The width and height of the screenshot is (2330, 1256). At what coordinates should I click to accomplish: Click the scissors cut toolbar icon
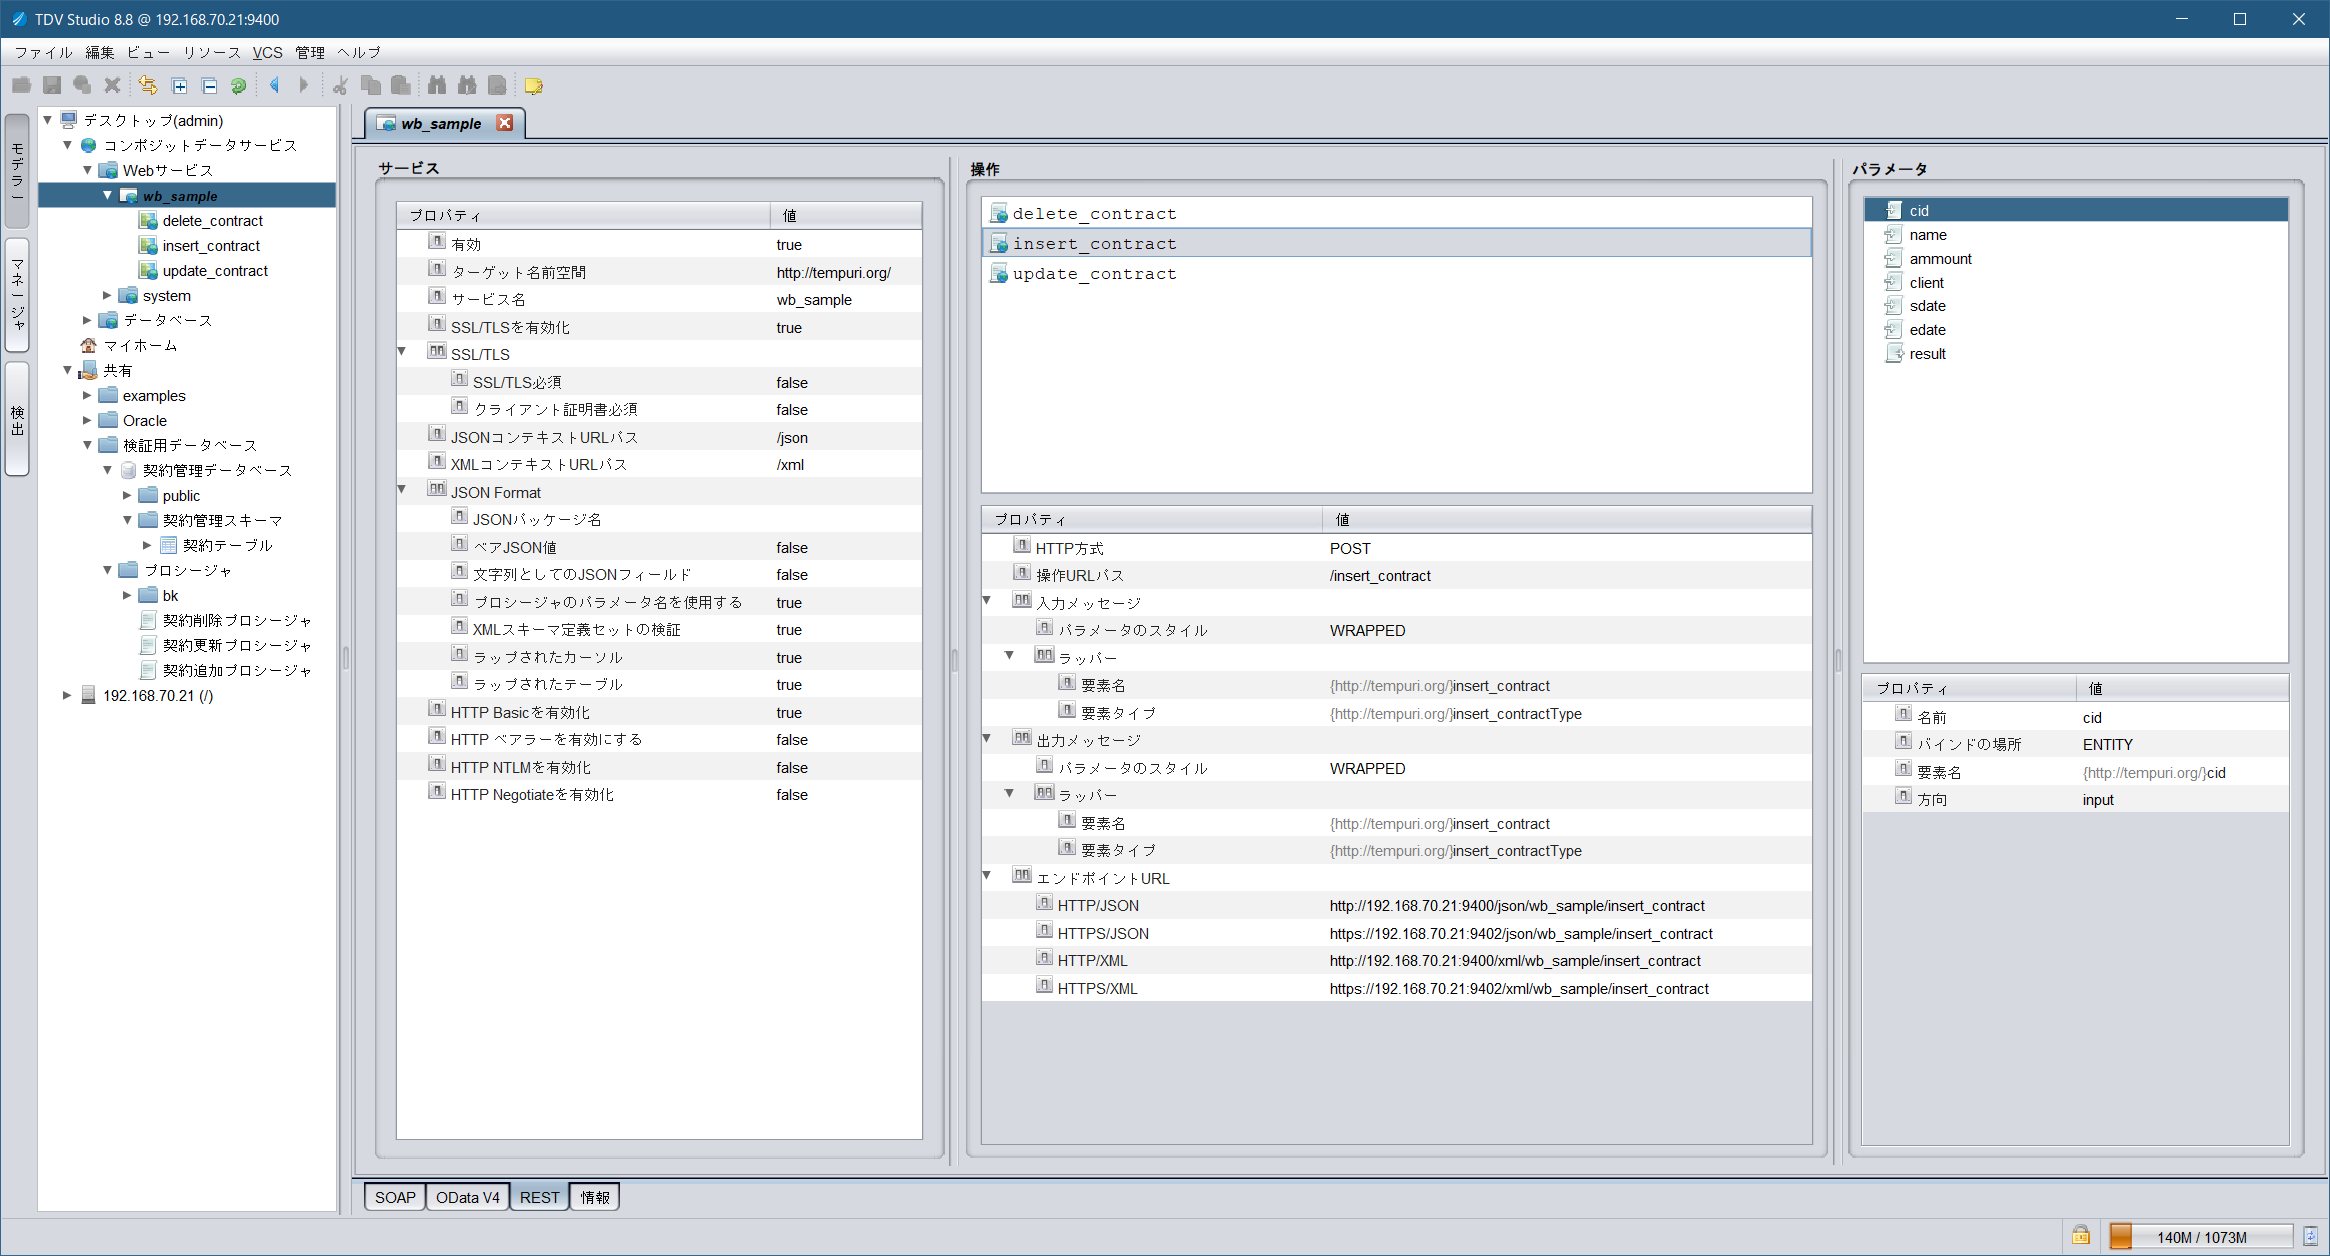(x=340, y=86)
